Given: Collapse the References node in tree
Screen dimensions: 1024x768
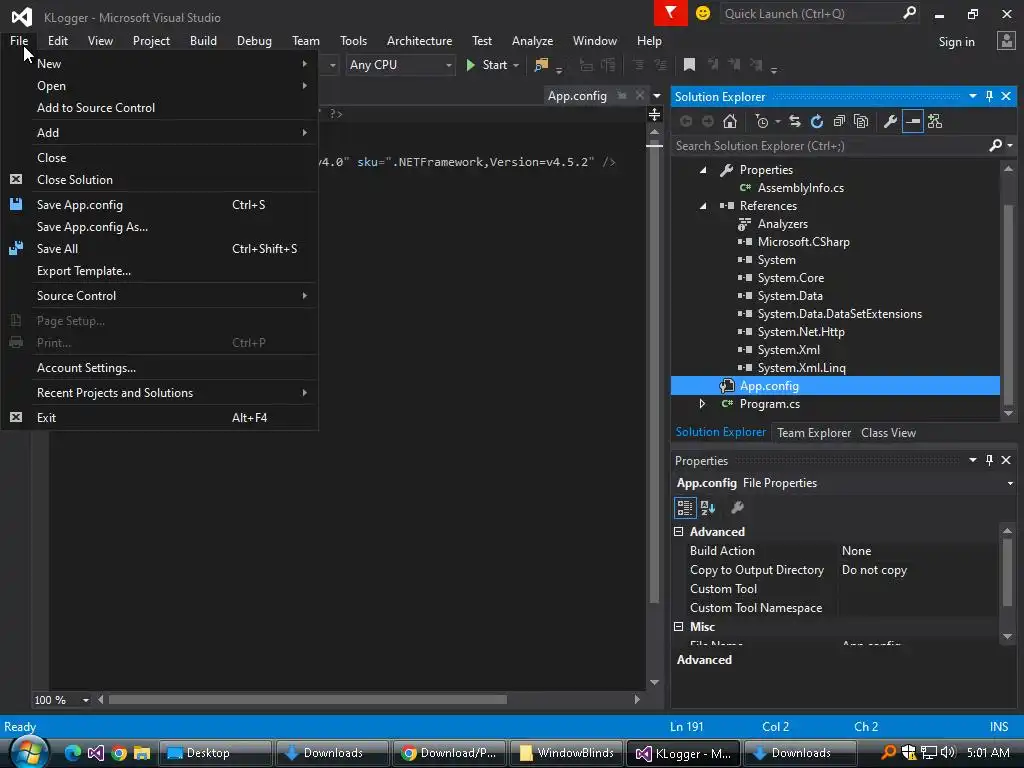Looking at the screenshot, I should pyautogui.click(x=703, y=206).
